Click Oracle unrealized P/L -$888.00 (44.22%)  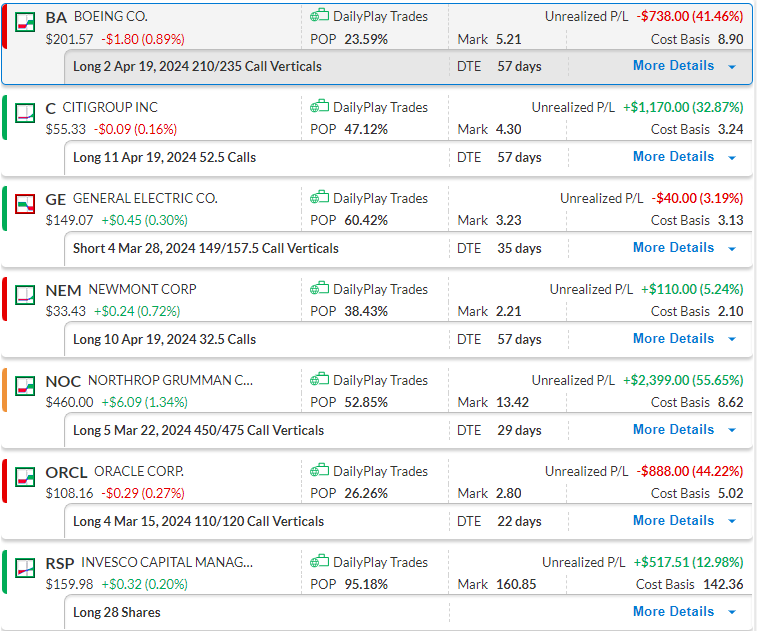[x=689, y=471]
